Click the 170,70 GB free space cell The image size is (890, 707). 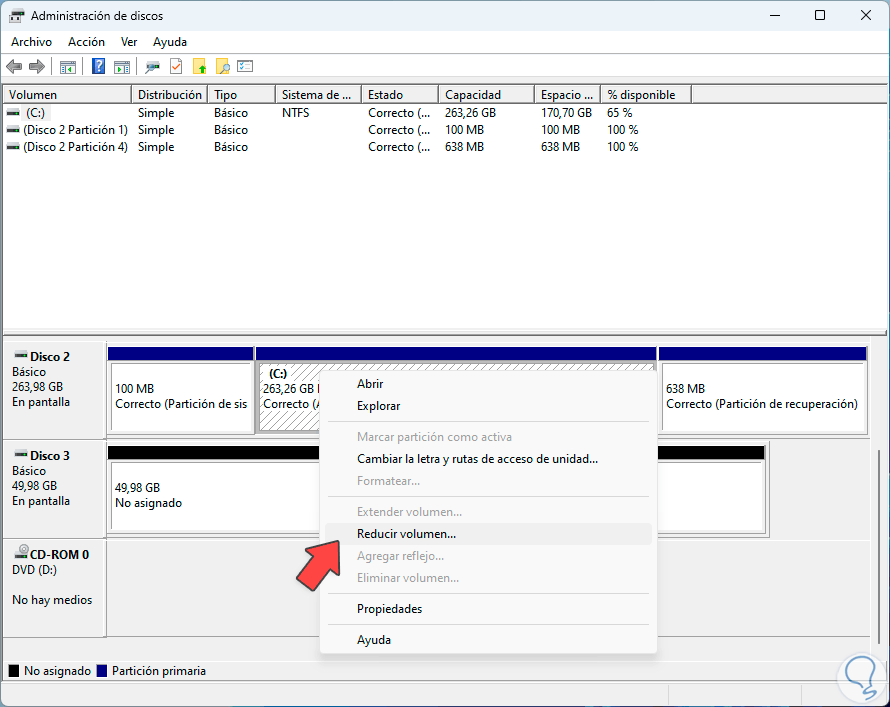tap(566, 113)
